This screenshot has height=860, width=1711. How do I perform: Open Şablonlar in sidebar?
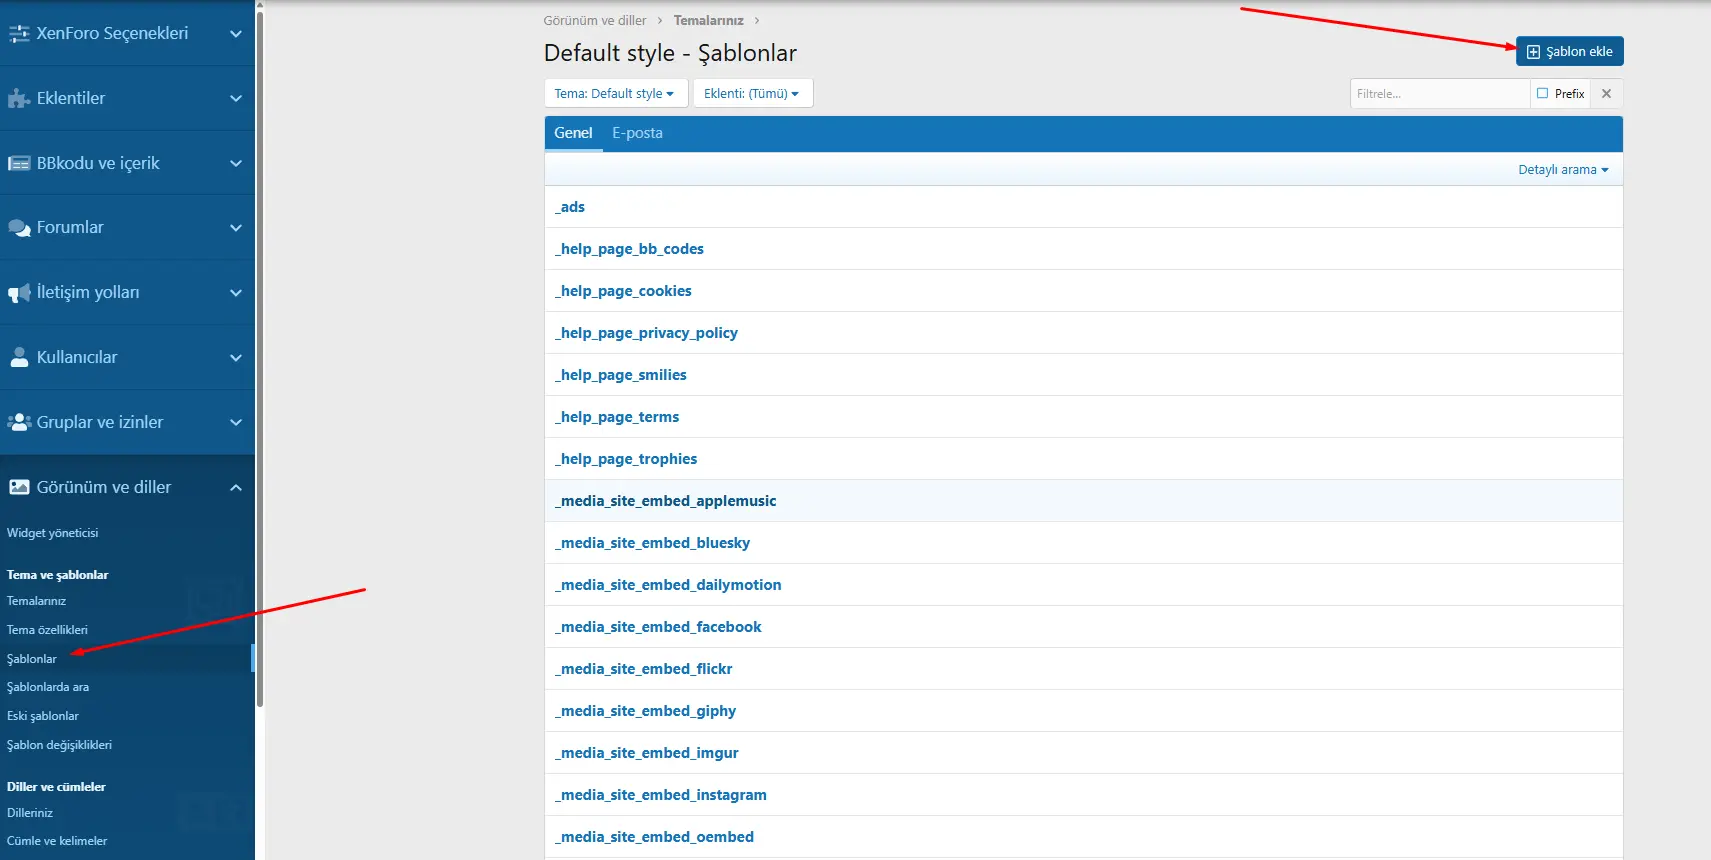click(32, 659)
